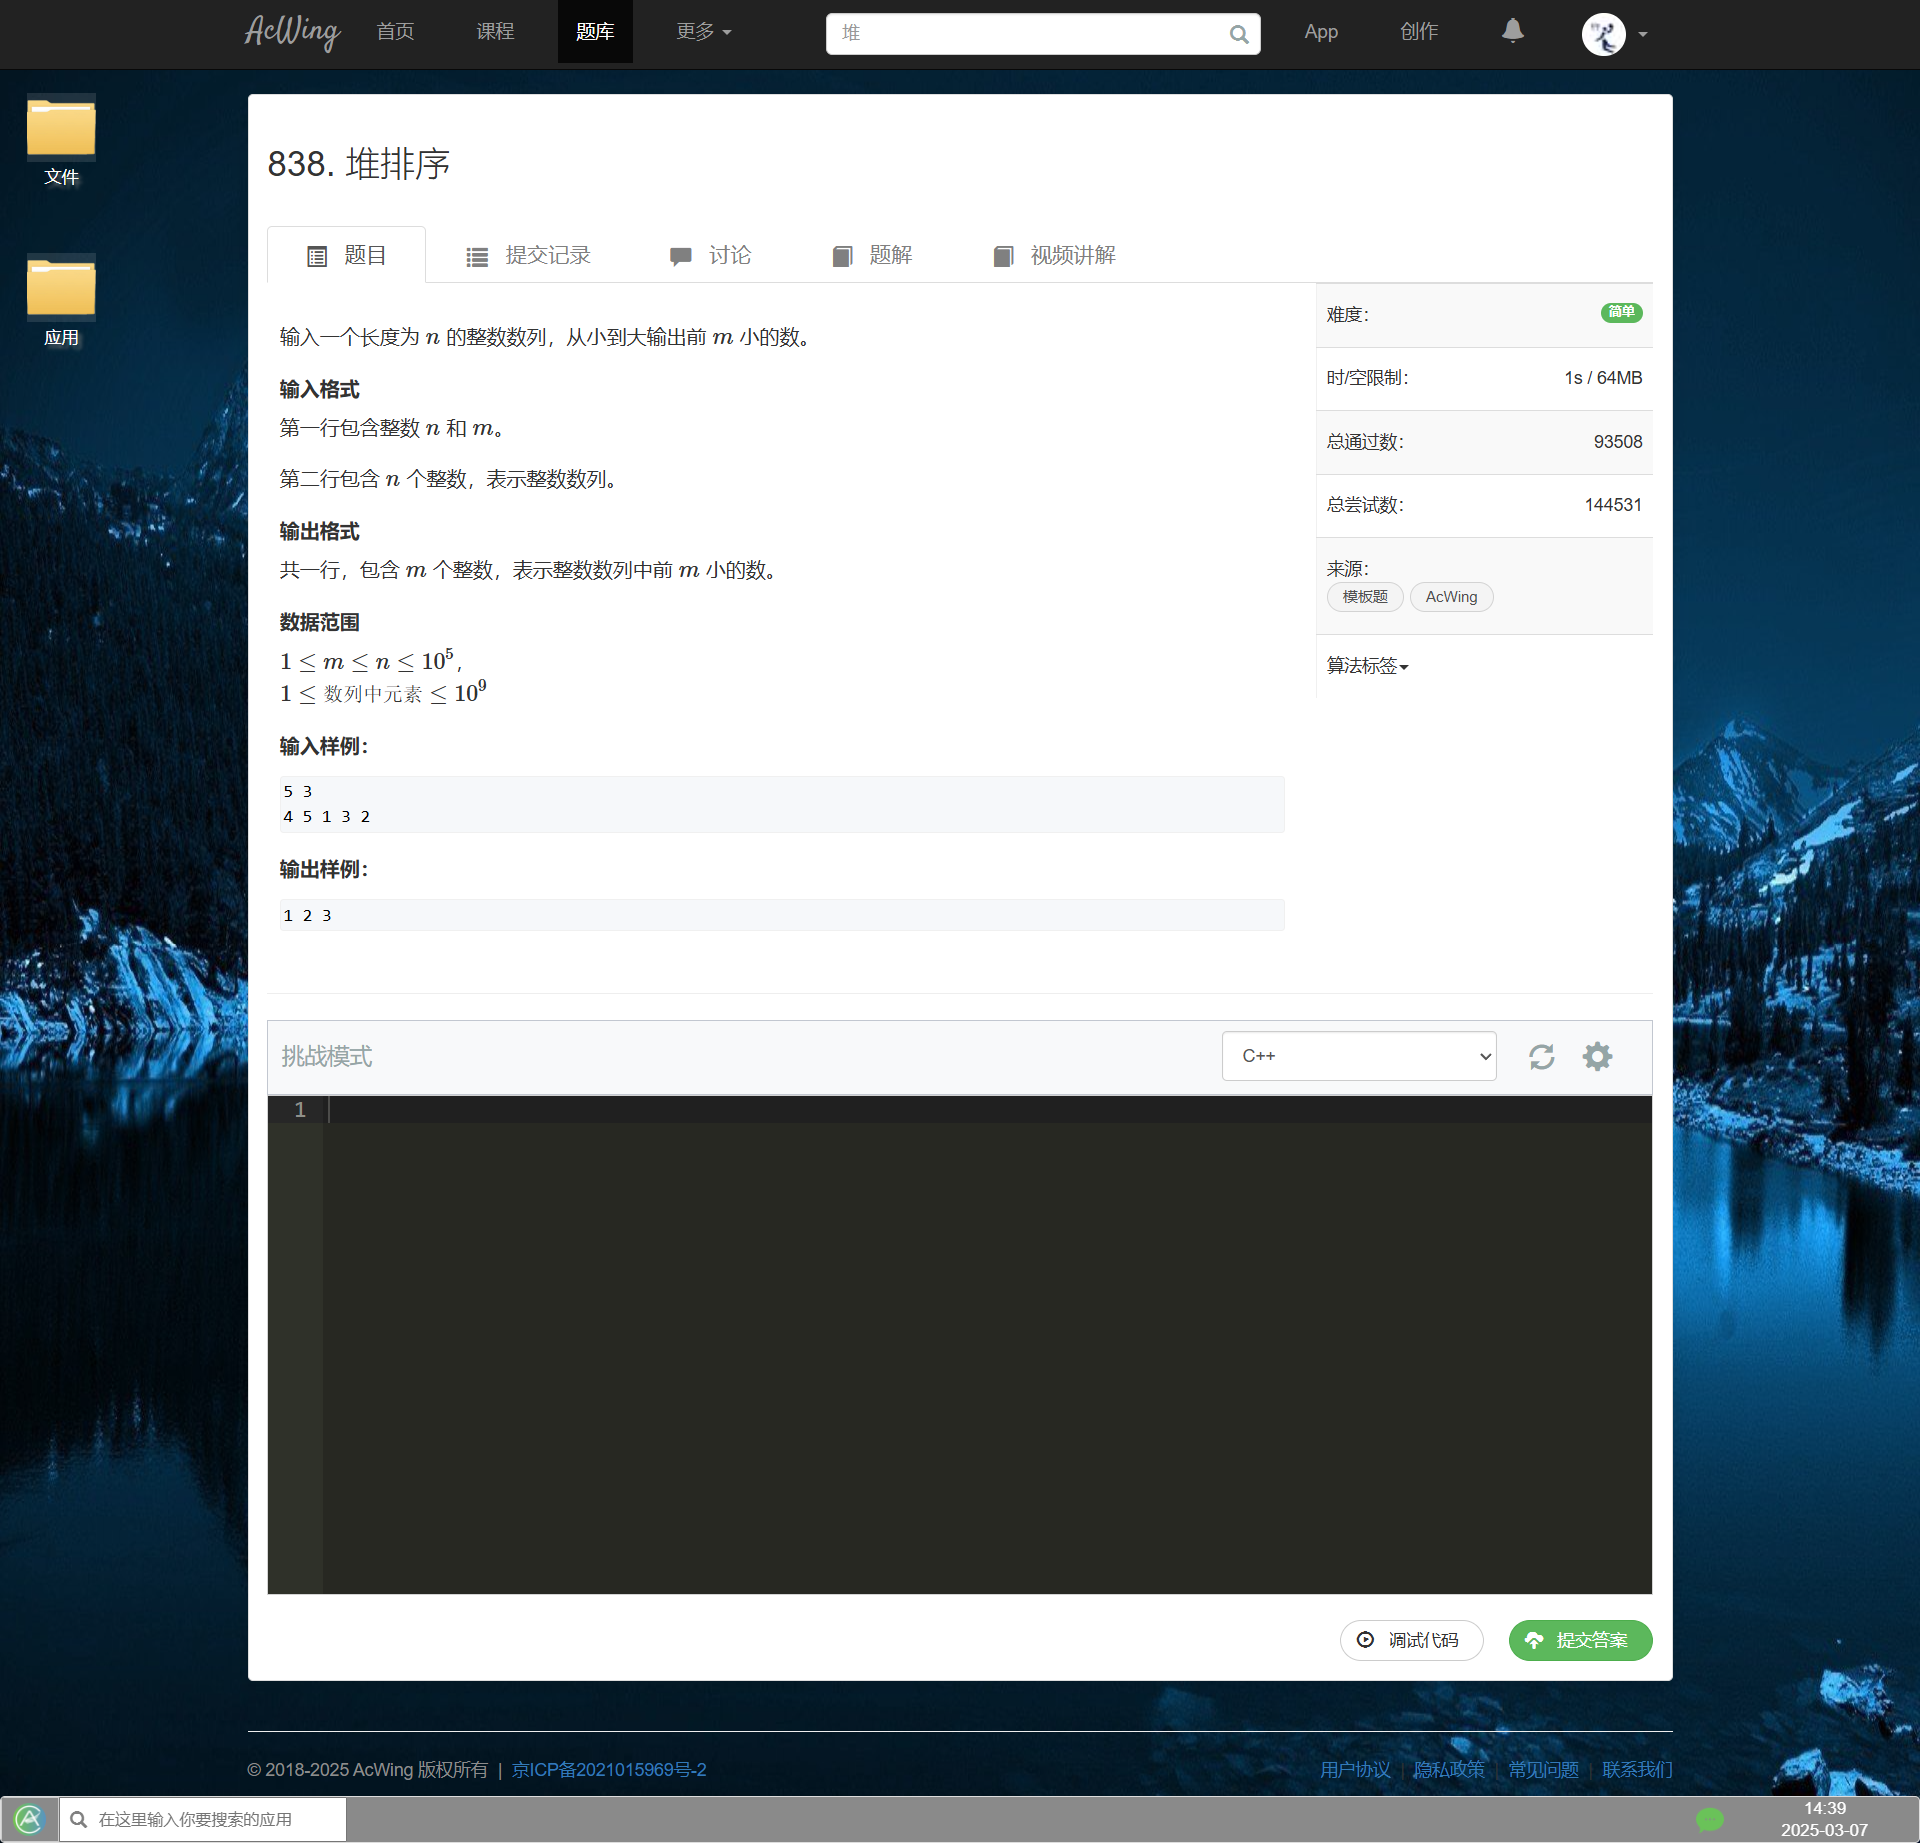Click the 挑战模式 label
The image size is (1920, 1845).
point(326,1057)
